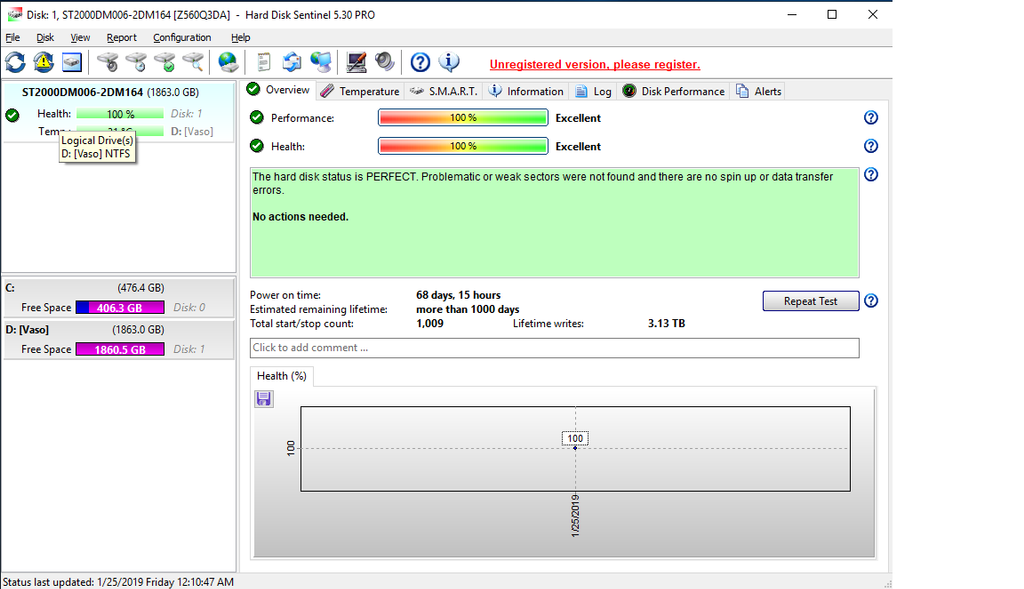Click the save floppy icon above health graph
Image resolution: width=1024 pixels, height=589 pixels.
264,399
